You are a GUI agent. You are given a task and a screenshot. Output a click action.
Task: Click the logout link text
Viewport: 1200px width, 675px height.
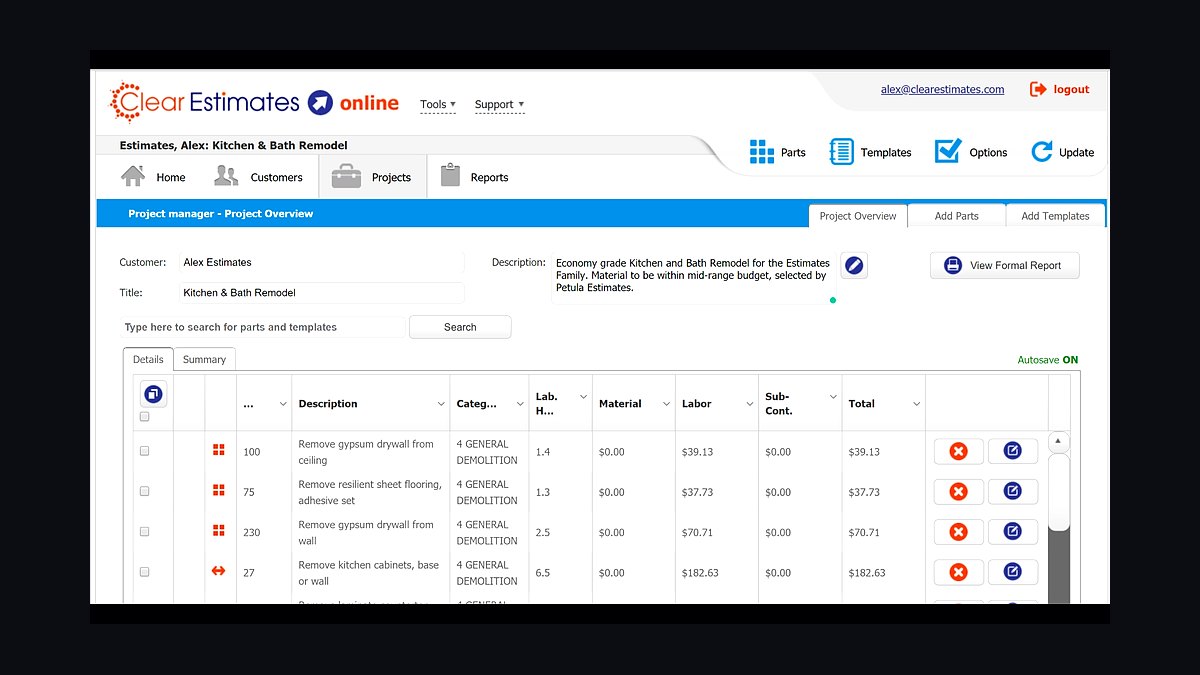[1071, 89]
